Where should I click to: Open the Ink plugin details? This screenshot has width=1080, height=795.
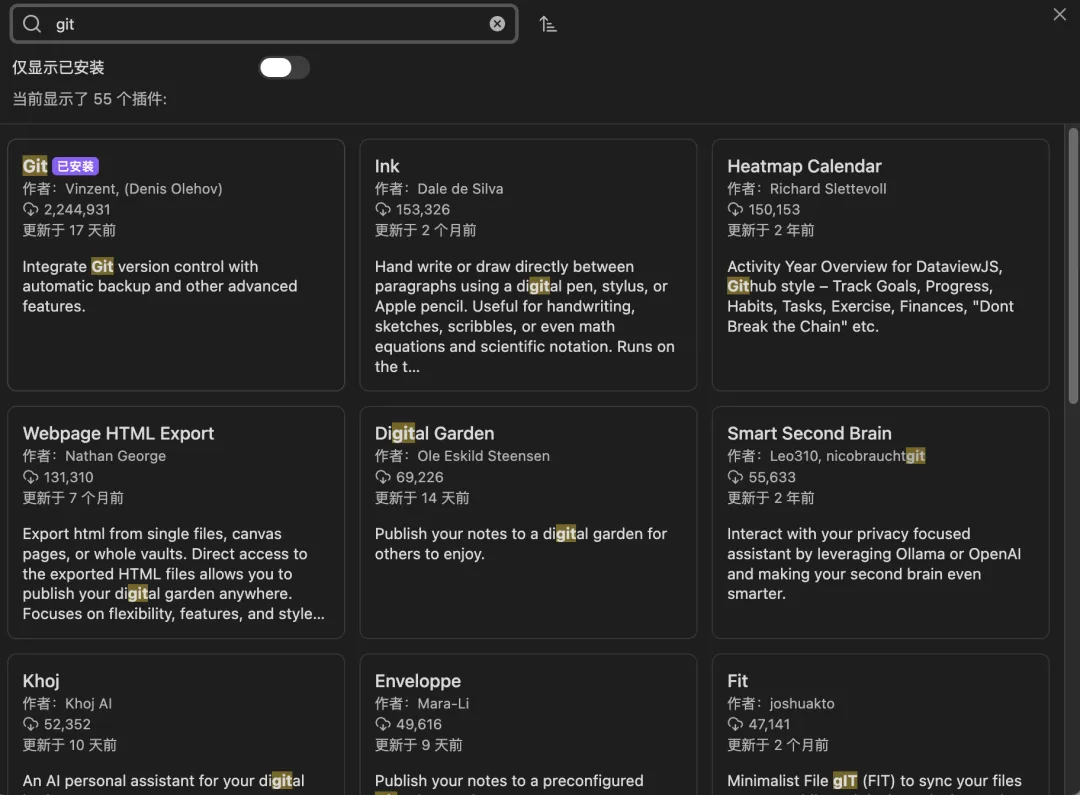[x=528, y=264]
